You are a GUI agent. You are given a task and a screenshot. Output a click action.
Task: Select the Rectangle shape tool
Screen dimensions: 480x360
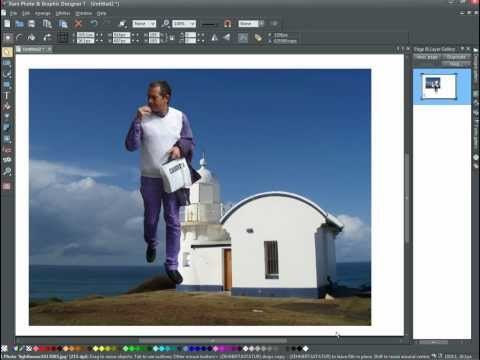click(7, 84)
